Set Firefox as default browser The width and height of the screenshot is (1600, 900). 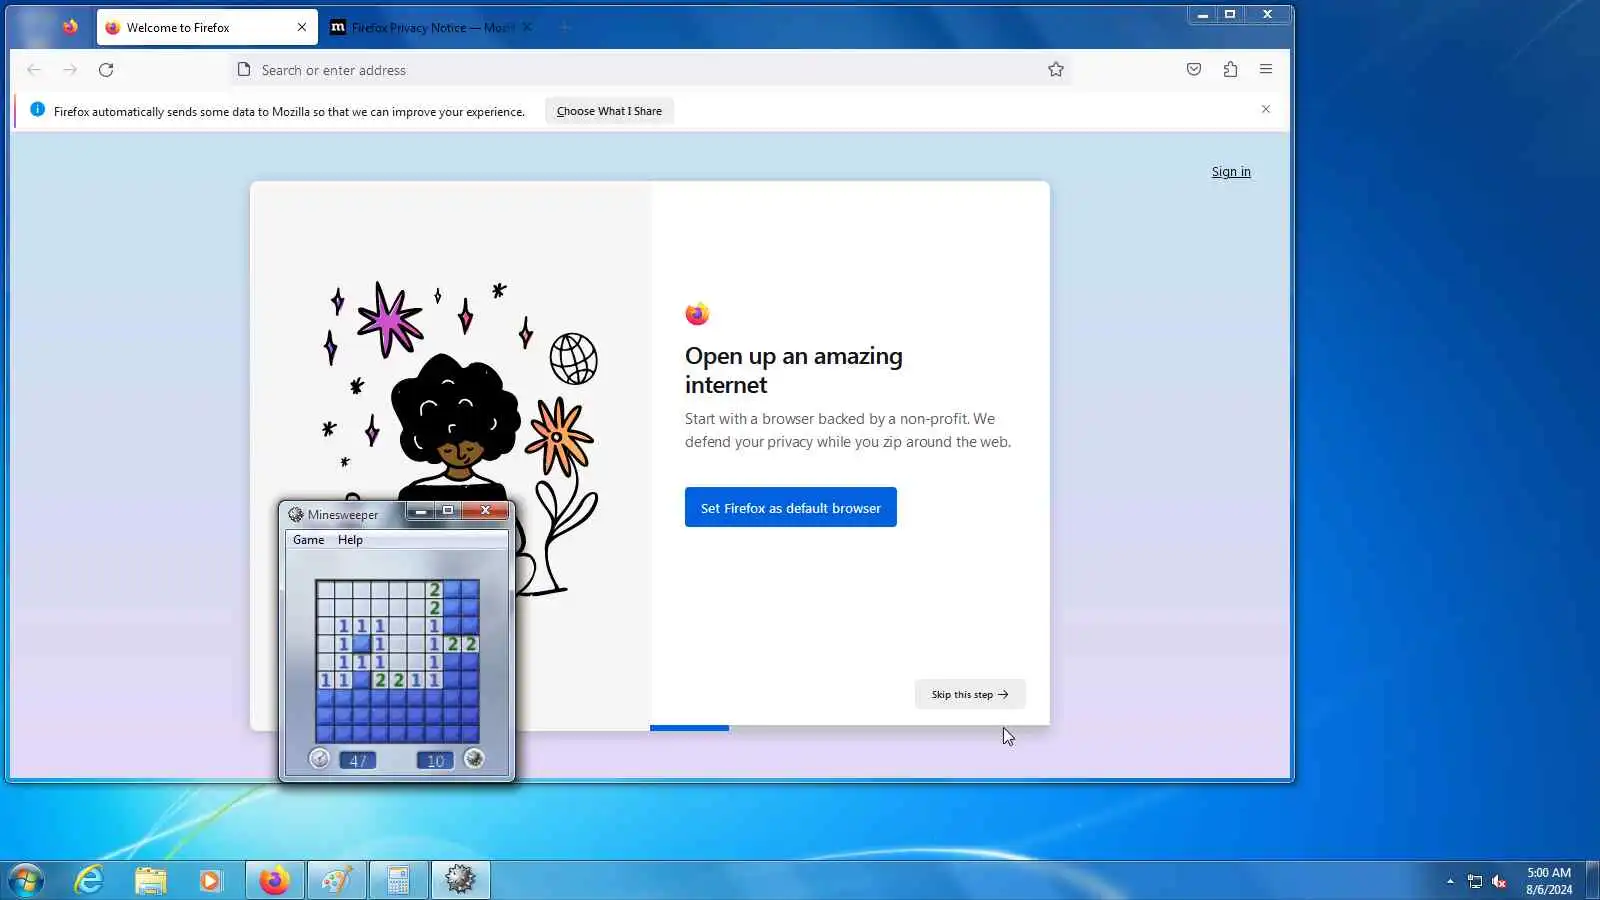pyautogui.click(x=791, y=507)
